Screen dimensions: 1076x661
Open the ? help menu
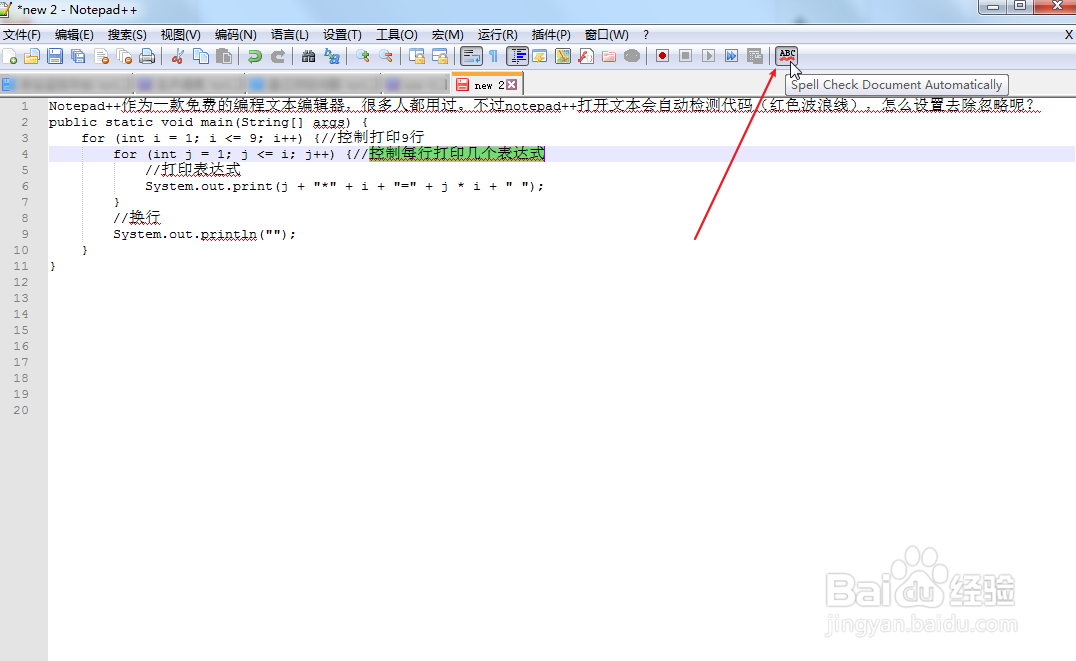(646, 34)
